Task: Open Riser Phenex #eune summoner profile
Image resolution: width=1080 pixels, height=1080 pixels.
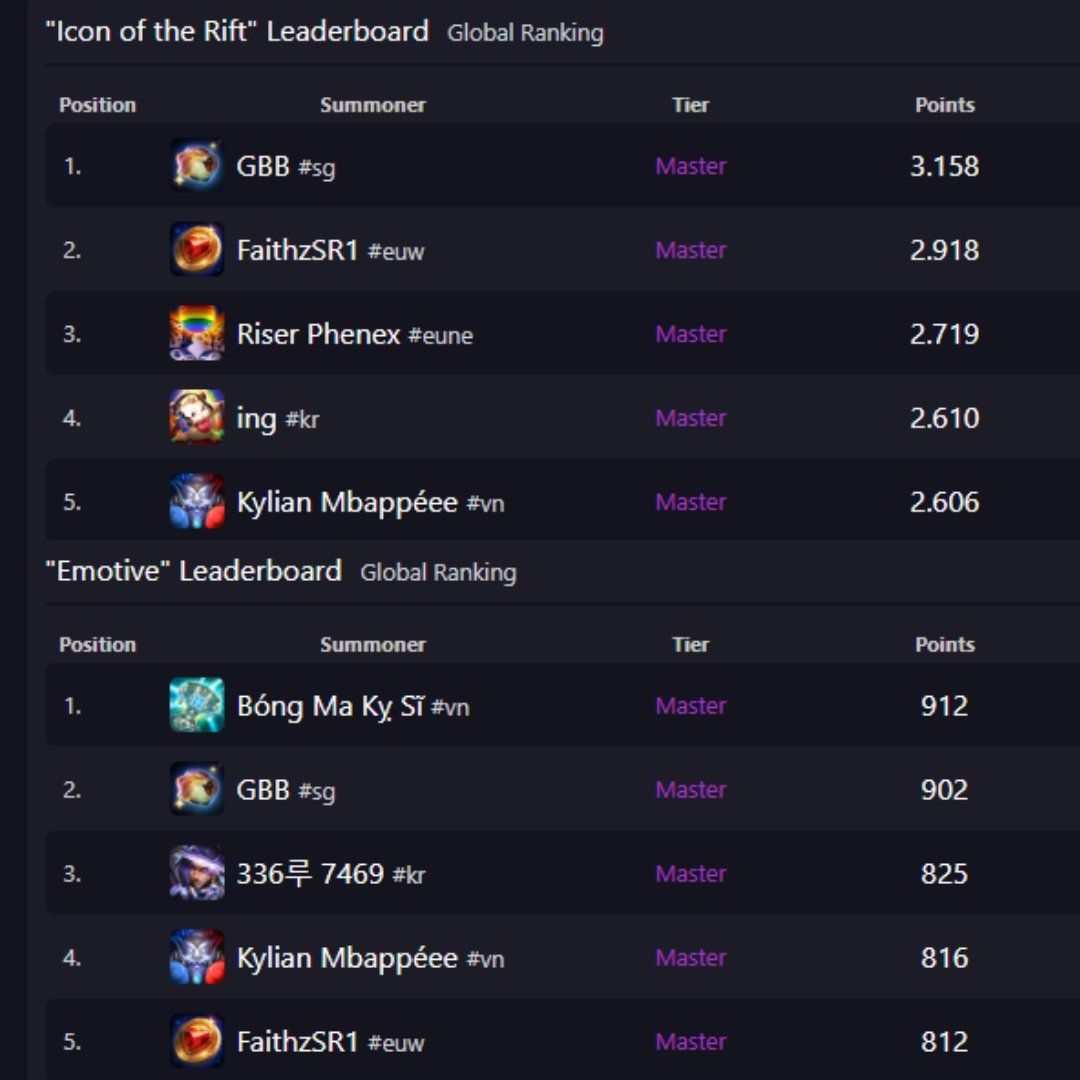Action: click(x=355, y=335)
